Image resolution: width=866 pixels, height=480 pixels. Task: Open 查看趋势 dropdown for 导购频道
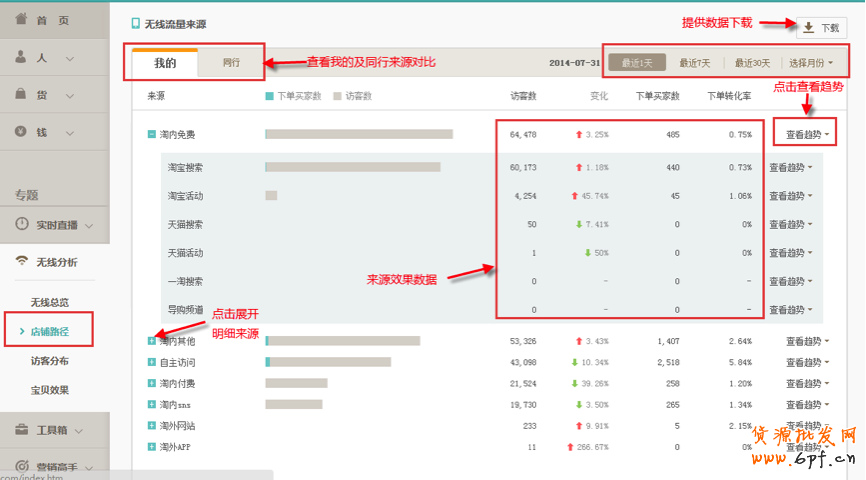[x=791, y=309]
